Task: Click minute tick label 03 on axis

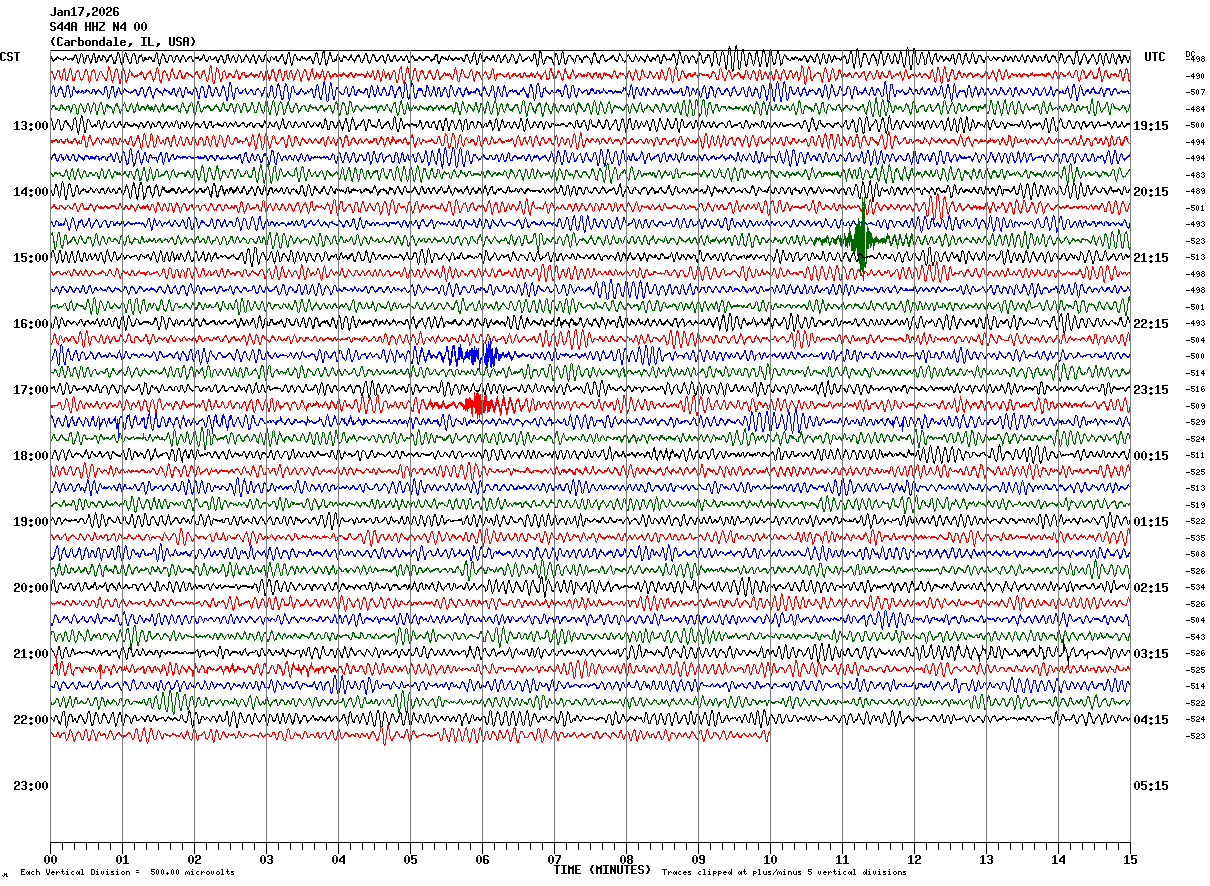Action: [266, 860]
